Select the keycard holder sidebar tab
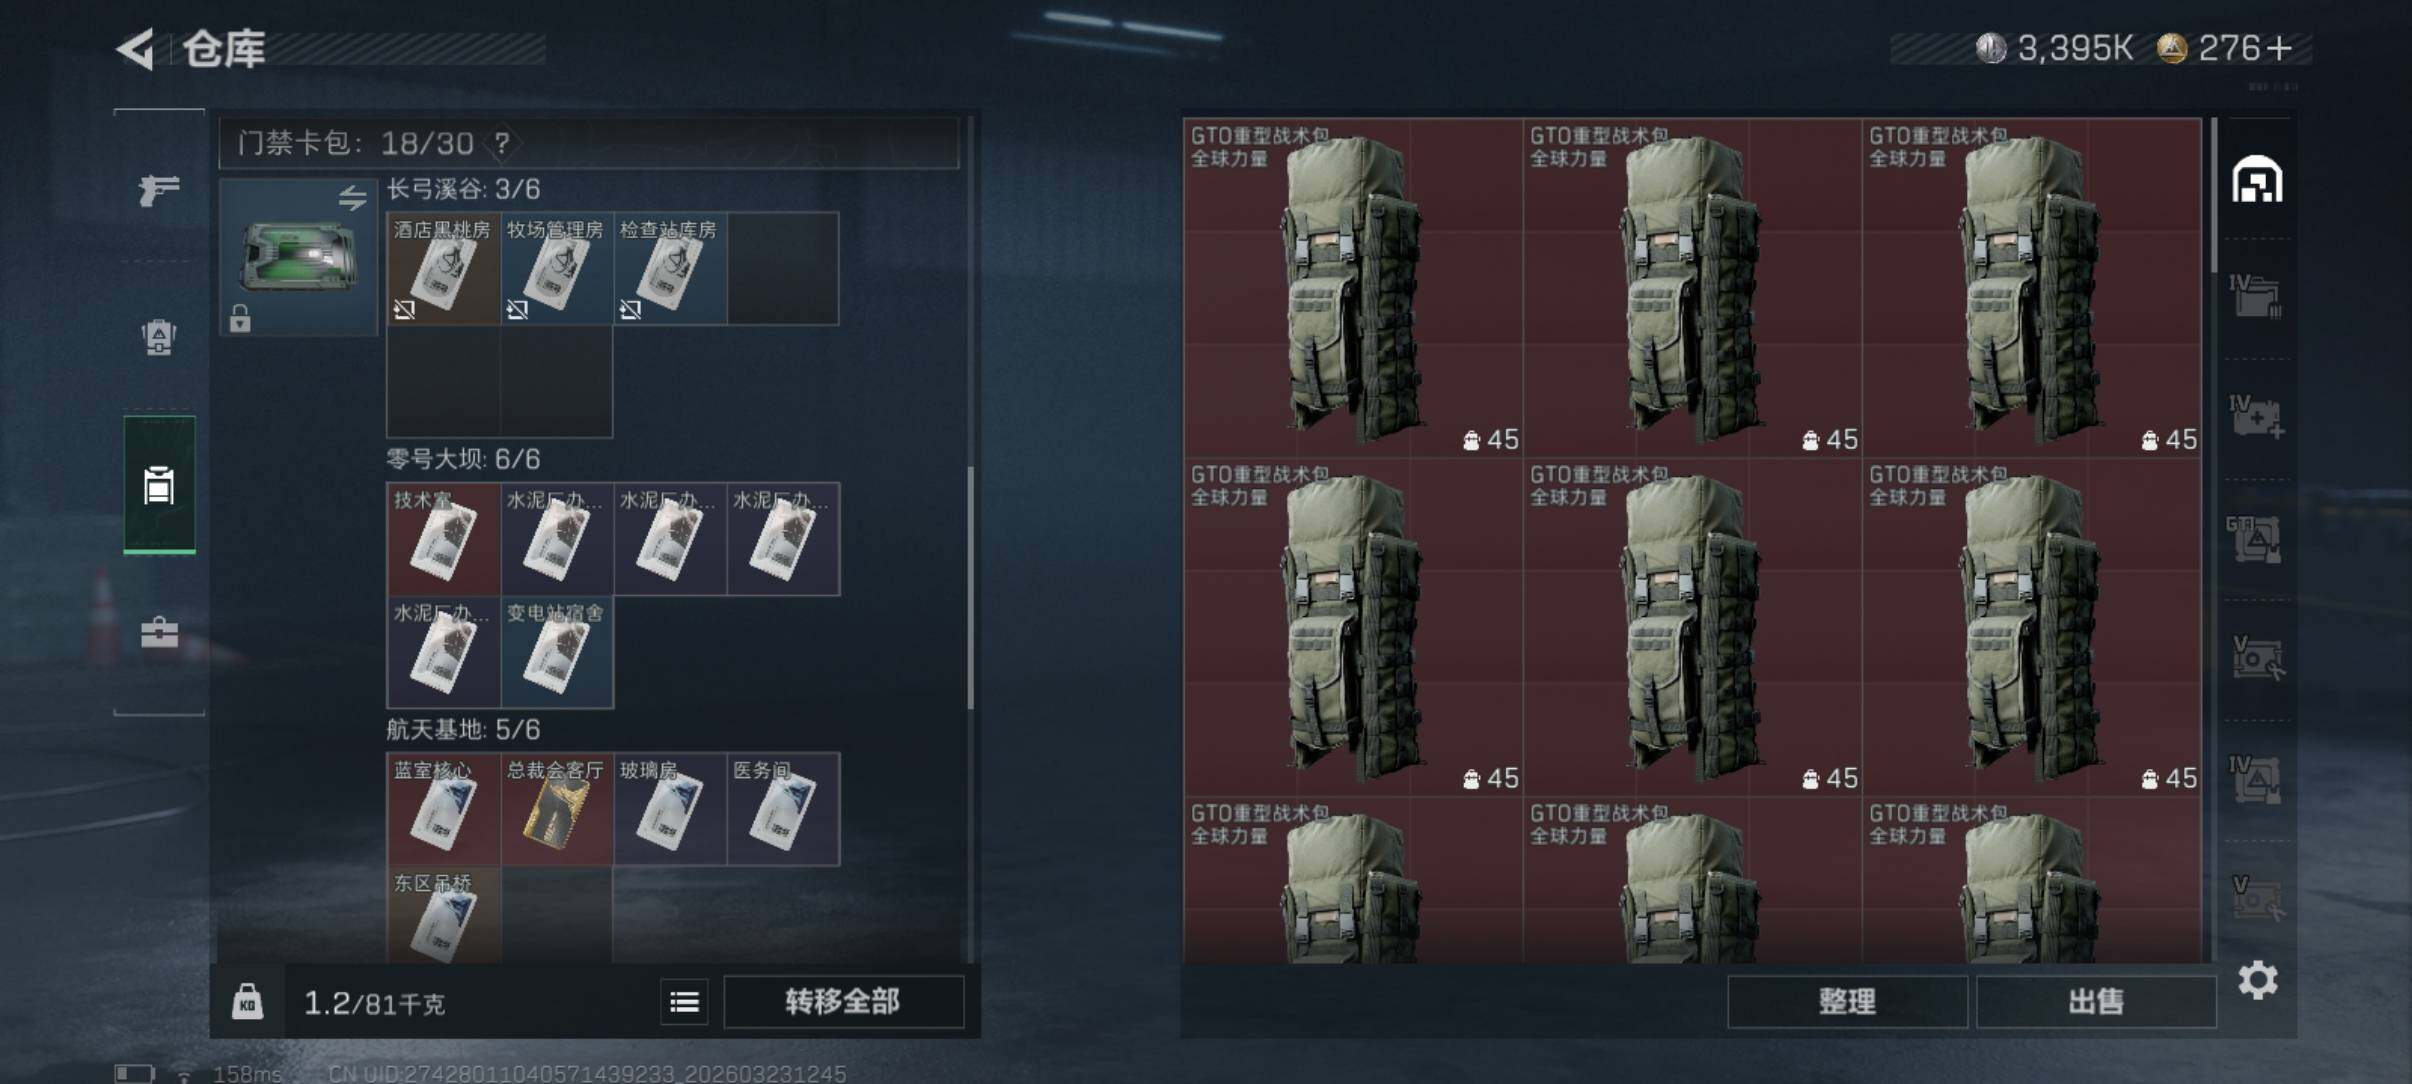The width and height of the screenshot is (2412, 1084). (x=159, y=485)
